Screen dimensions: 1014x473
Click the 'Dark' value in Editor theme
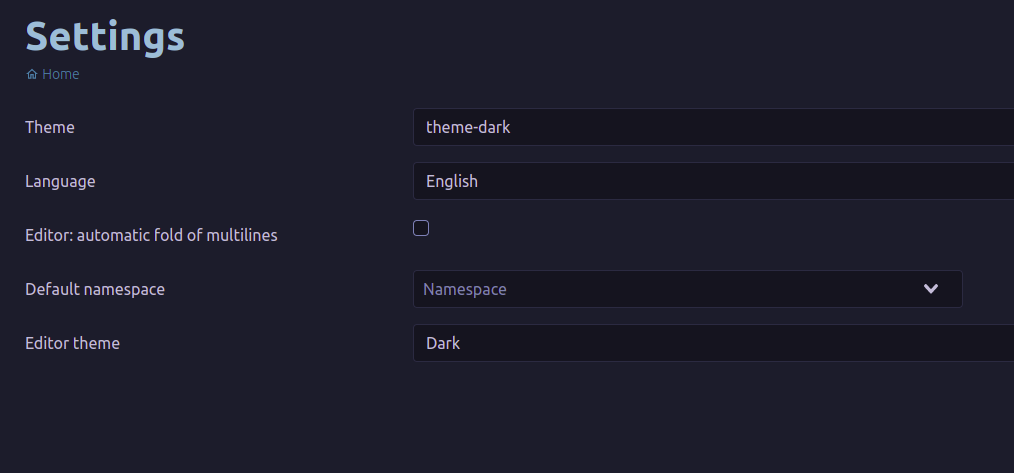443,343
